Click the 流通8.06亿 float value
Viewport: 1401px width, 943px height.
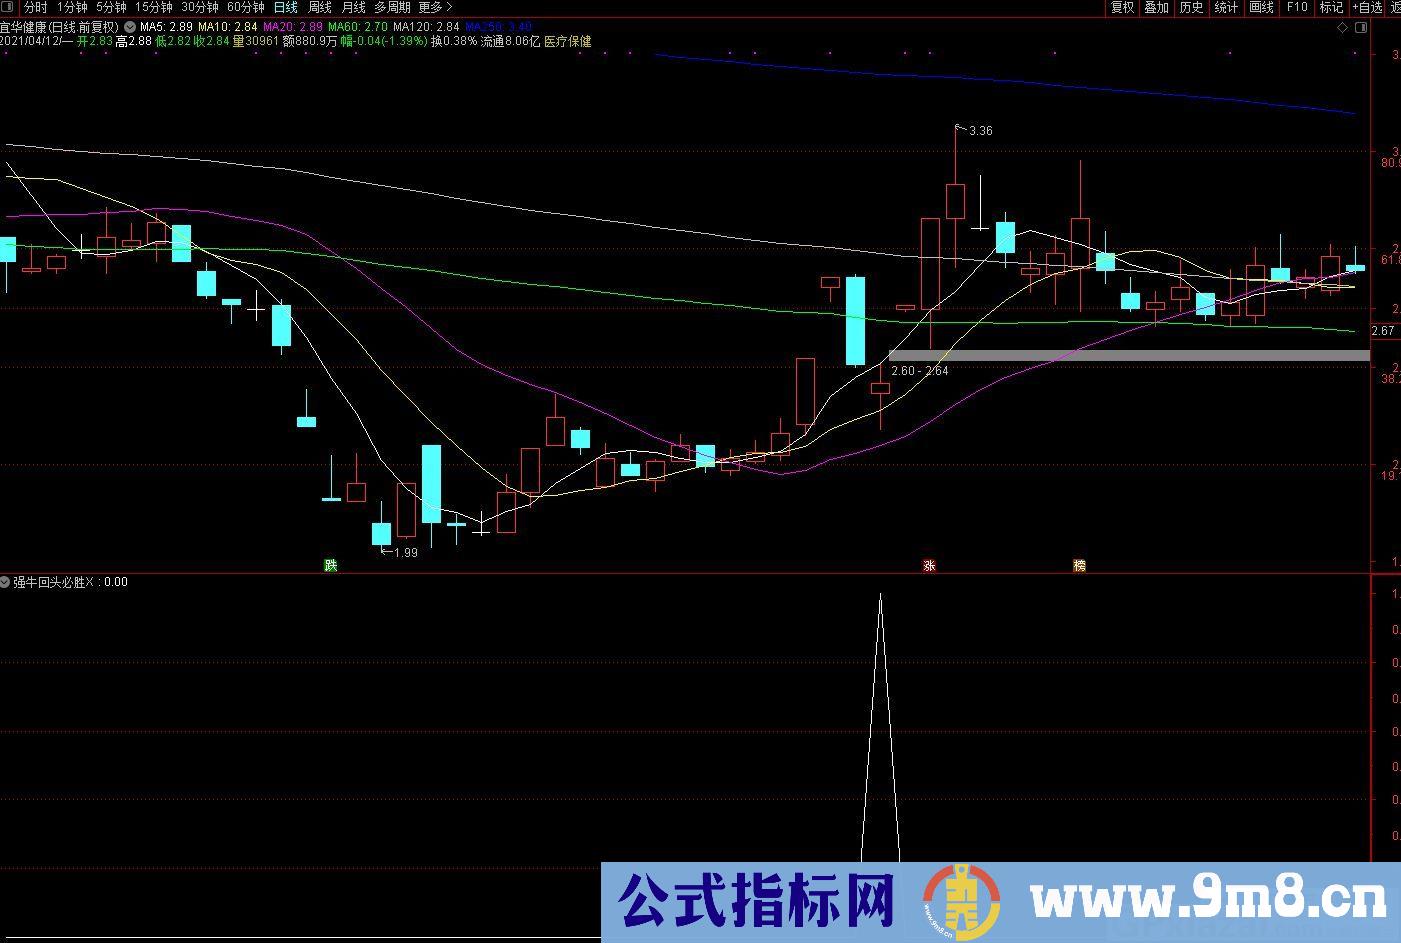pyautogui.click(x=510, y=42)
